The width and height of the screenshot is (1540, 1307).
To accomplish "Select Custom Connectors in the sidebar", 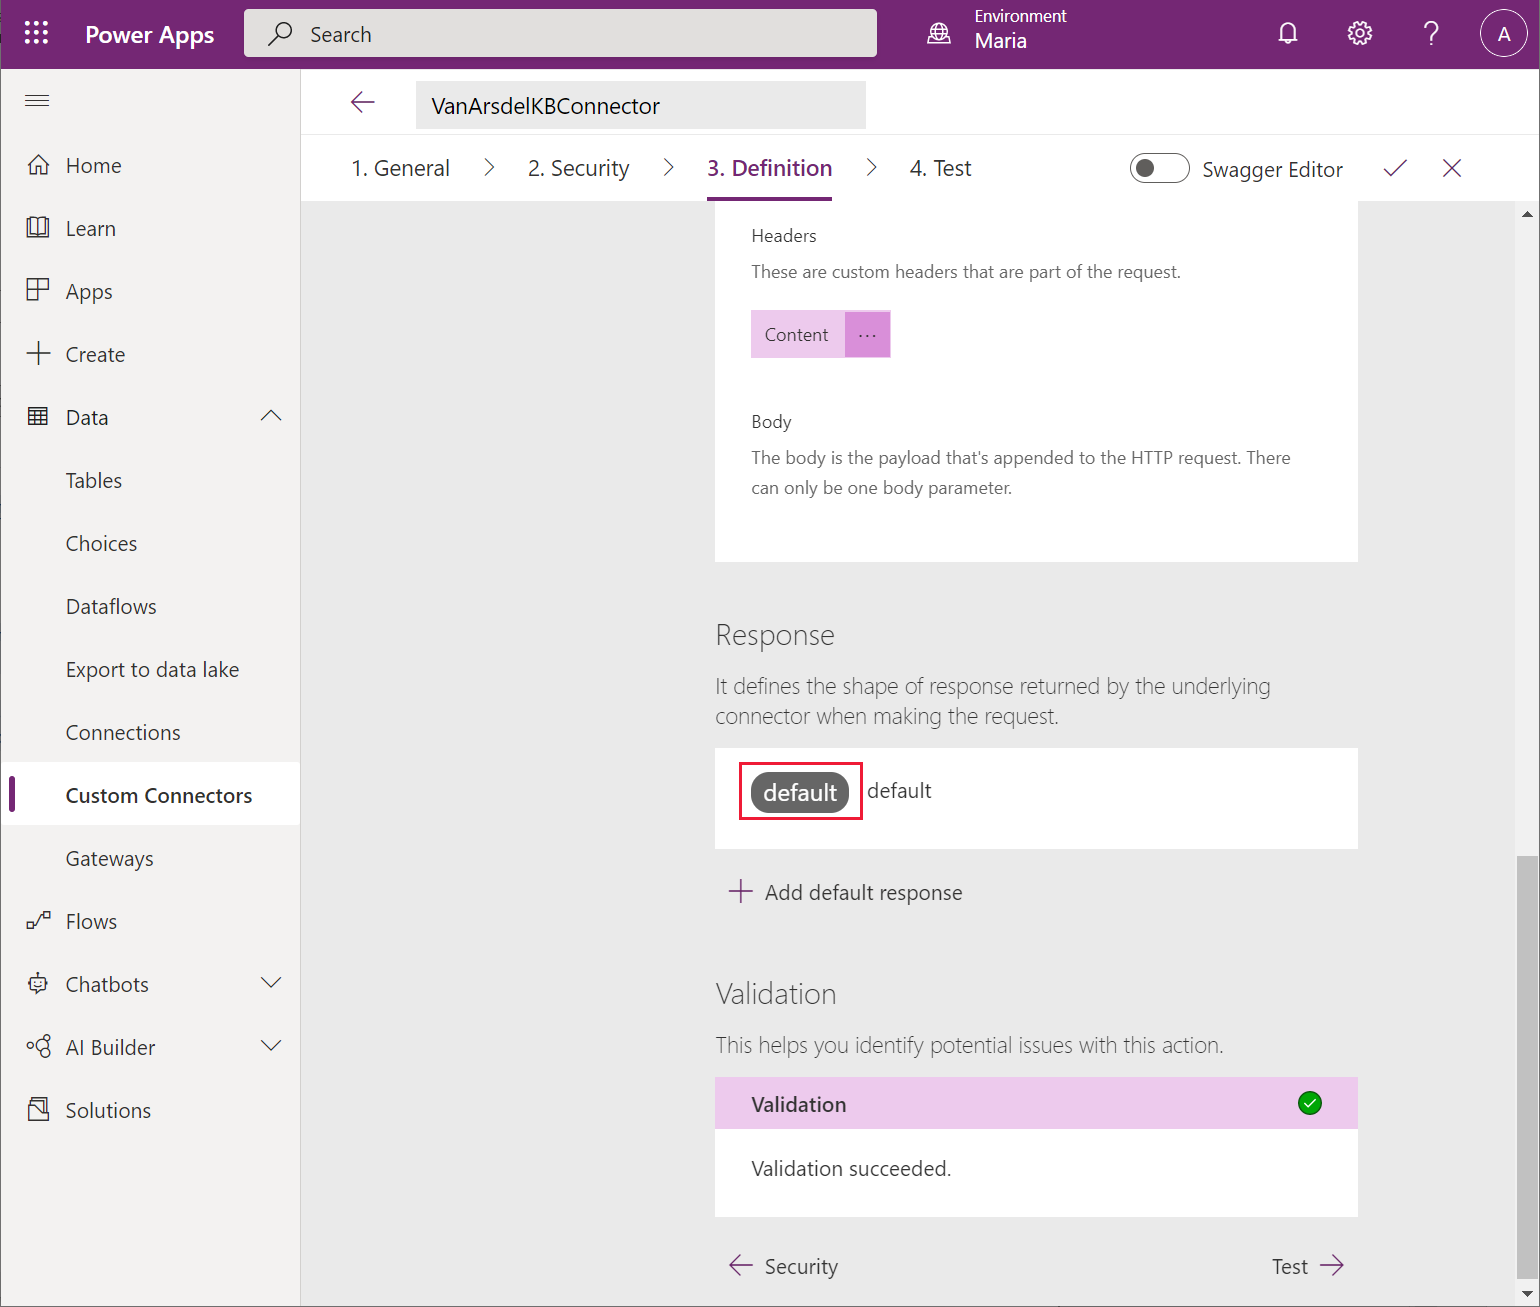I will pos(150,795).
